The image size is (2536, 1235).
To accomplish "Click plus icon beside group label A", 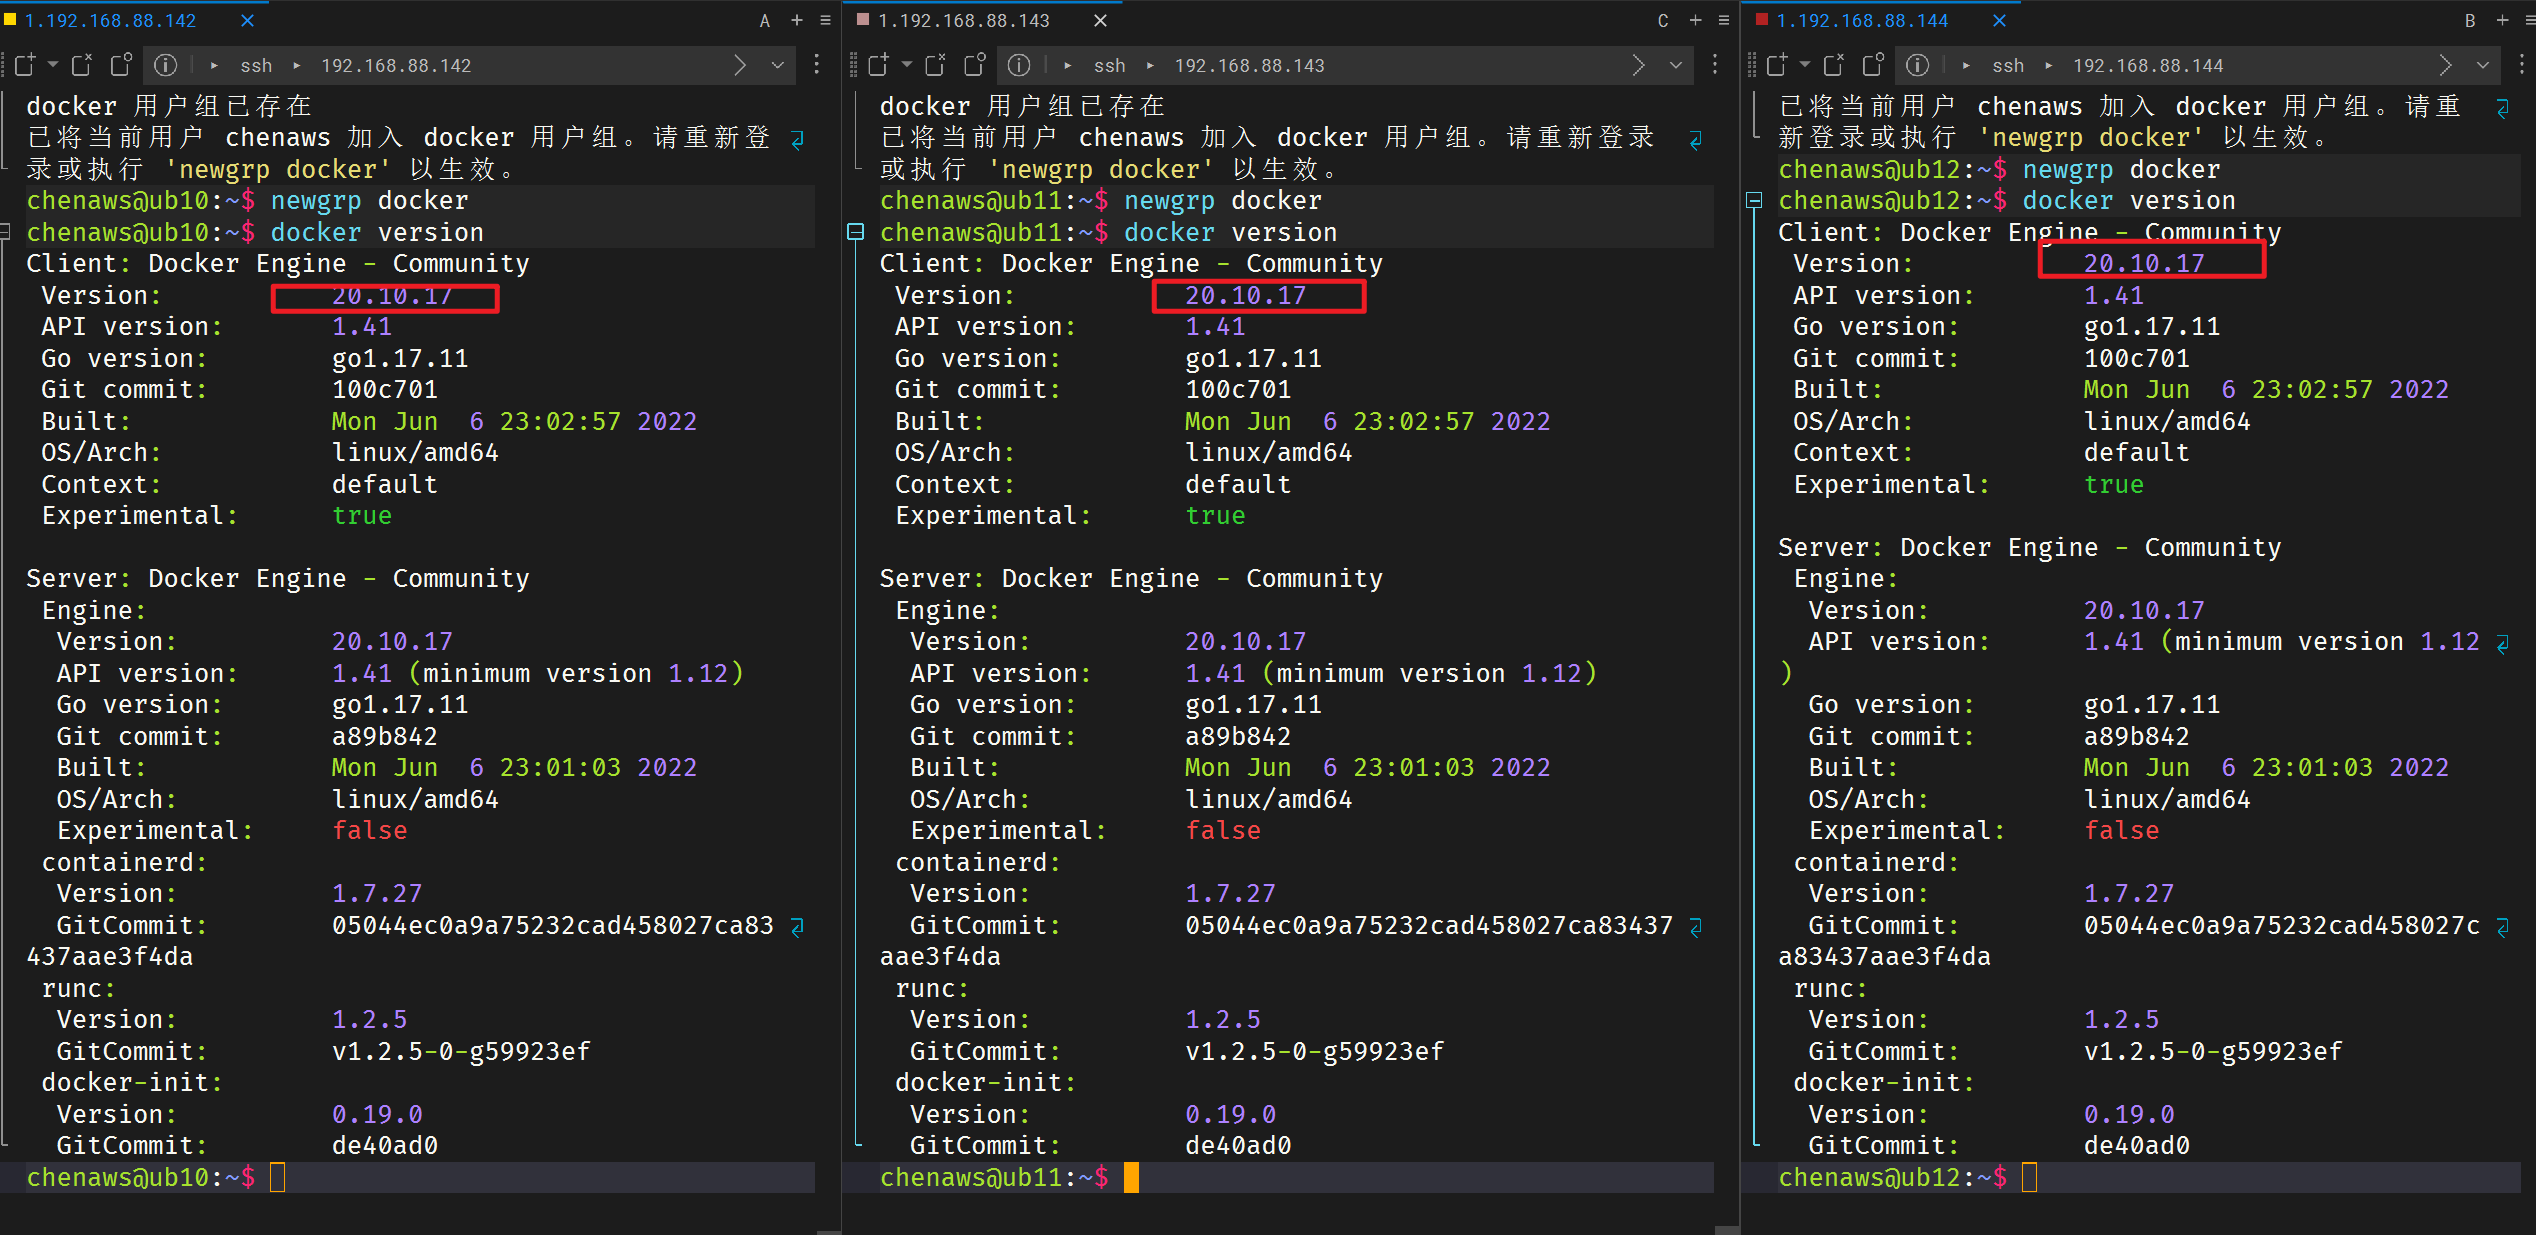I will point(797,20).
